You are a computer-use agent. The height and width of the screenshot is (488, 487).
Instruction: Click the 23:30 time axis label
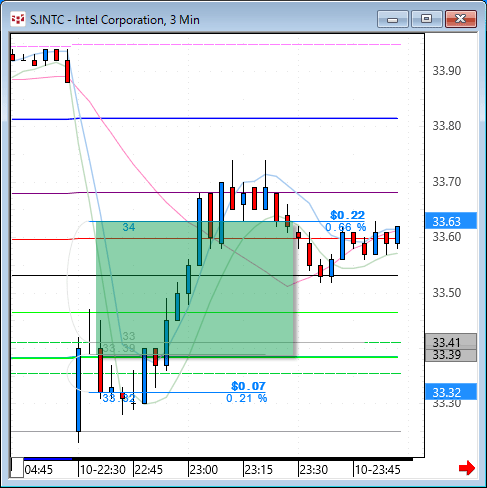(314, 470)
